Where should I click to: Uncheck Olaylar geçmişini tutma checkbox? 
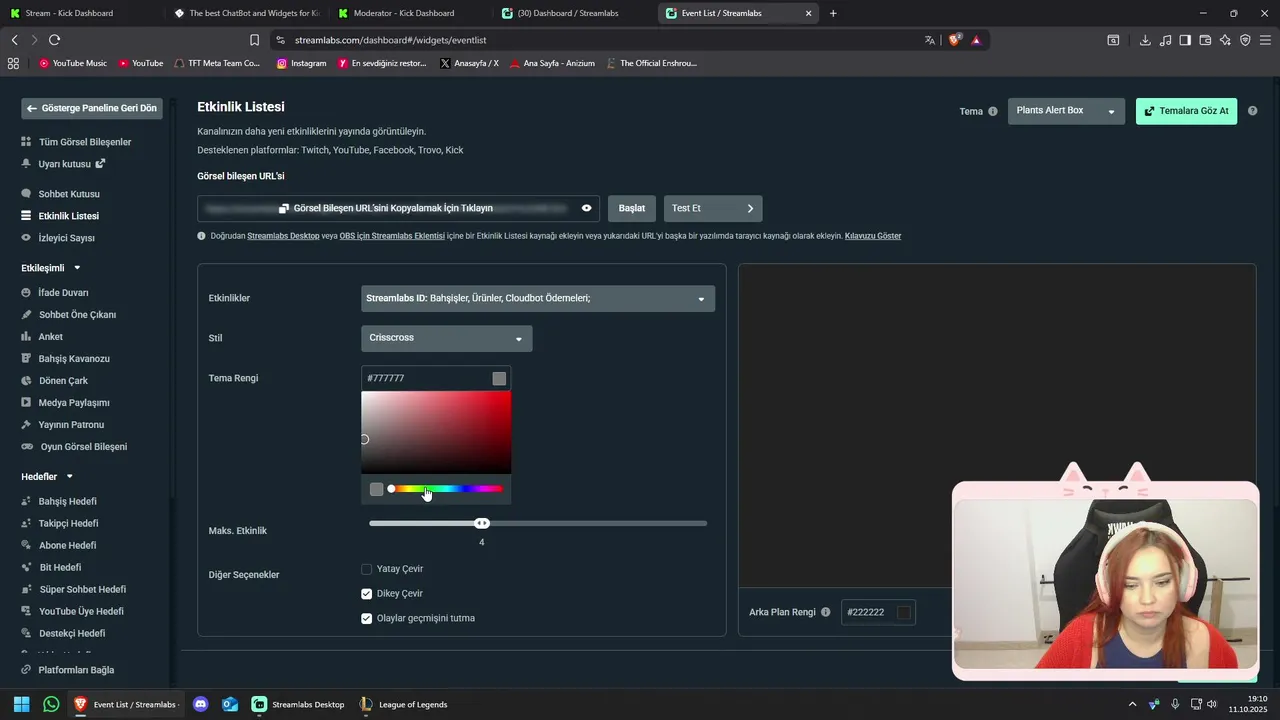tap(366, 618)
